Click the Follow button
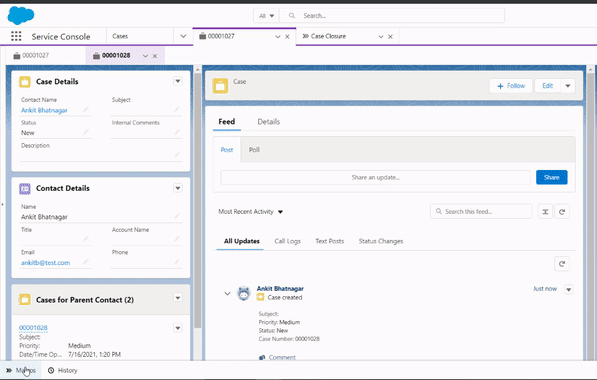597x380 pixels. click(x=511, y=86)
